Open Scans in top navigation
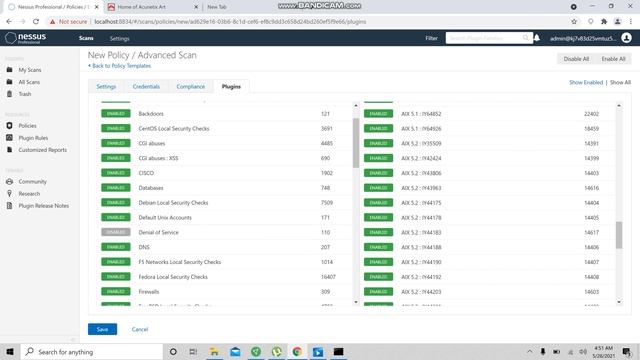The image size is (640, 360). pos(86,38)
